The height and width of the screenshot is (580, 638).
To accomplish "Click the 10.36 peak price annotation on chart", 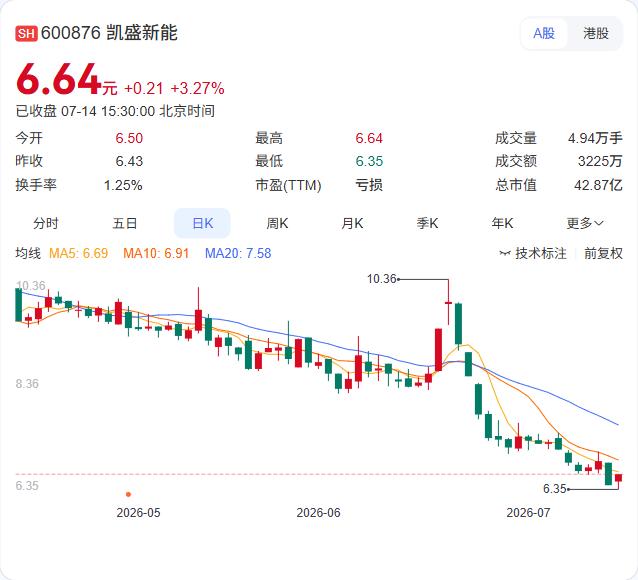I will coord(381,279).
